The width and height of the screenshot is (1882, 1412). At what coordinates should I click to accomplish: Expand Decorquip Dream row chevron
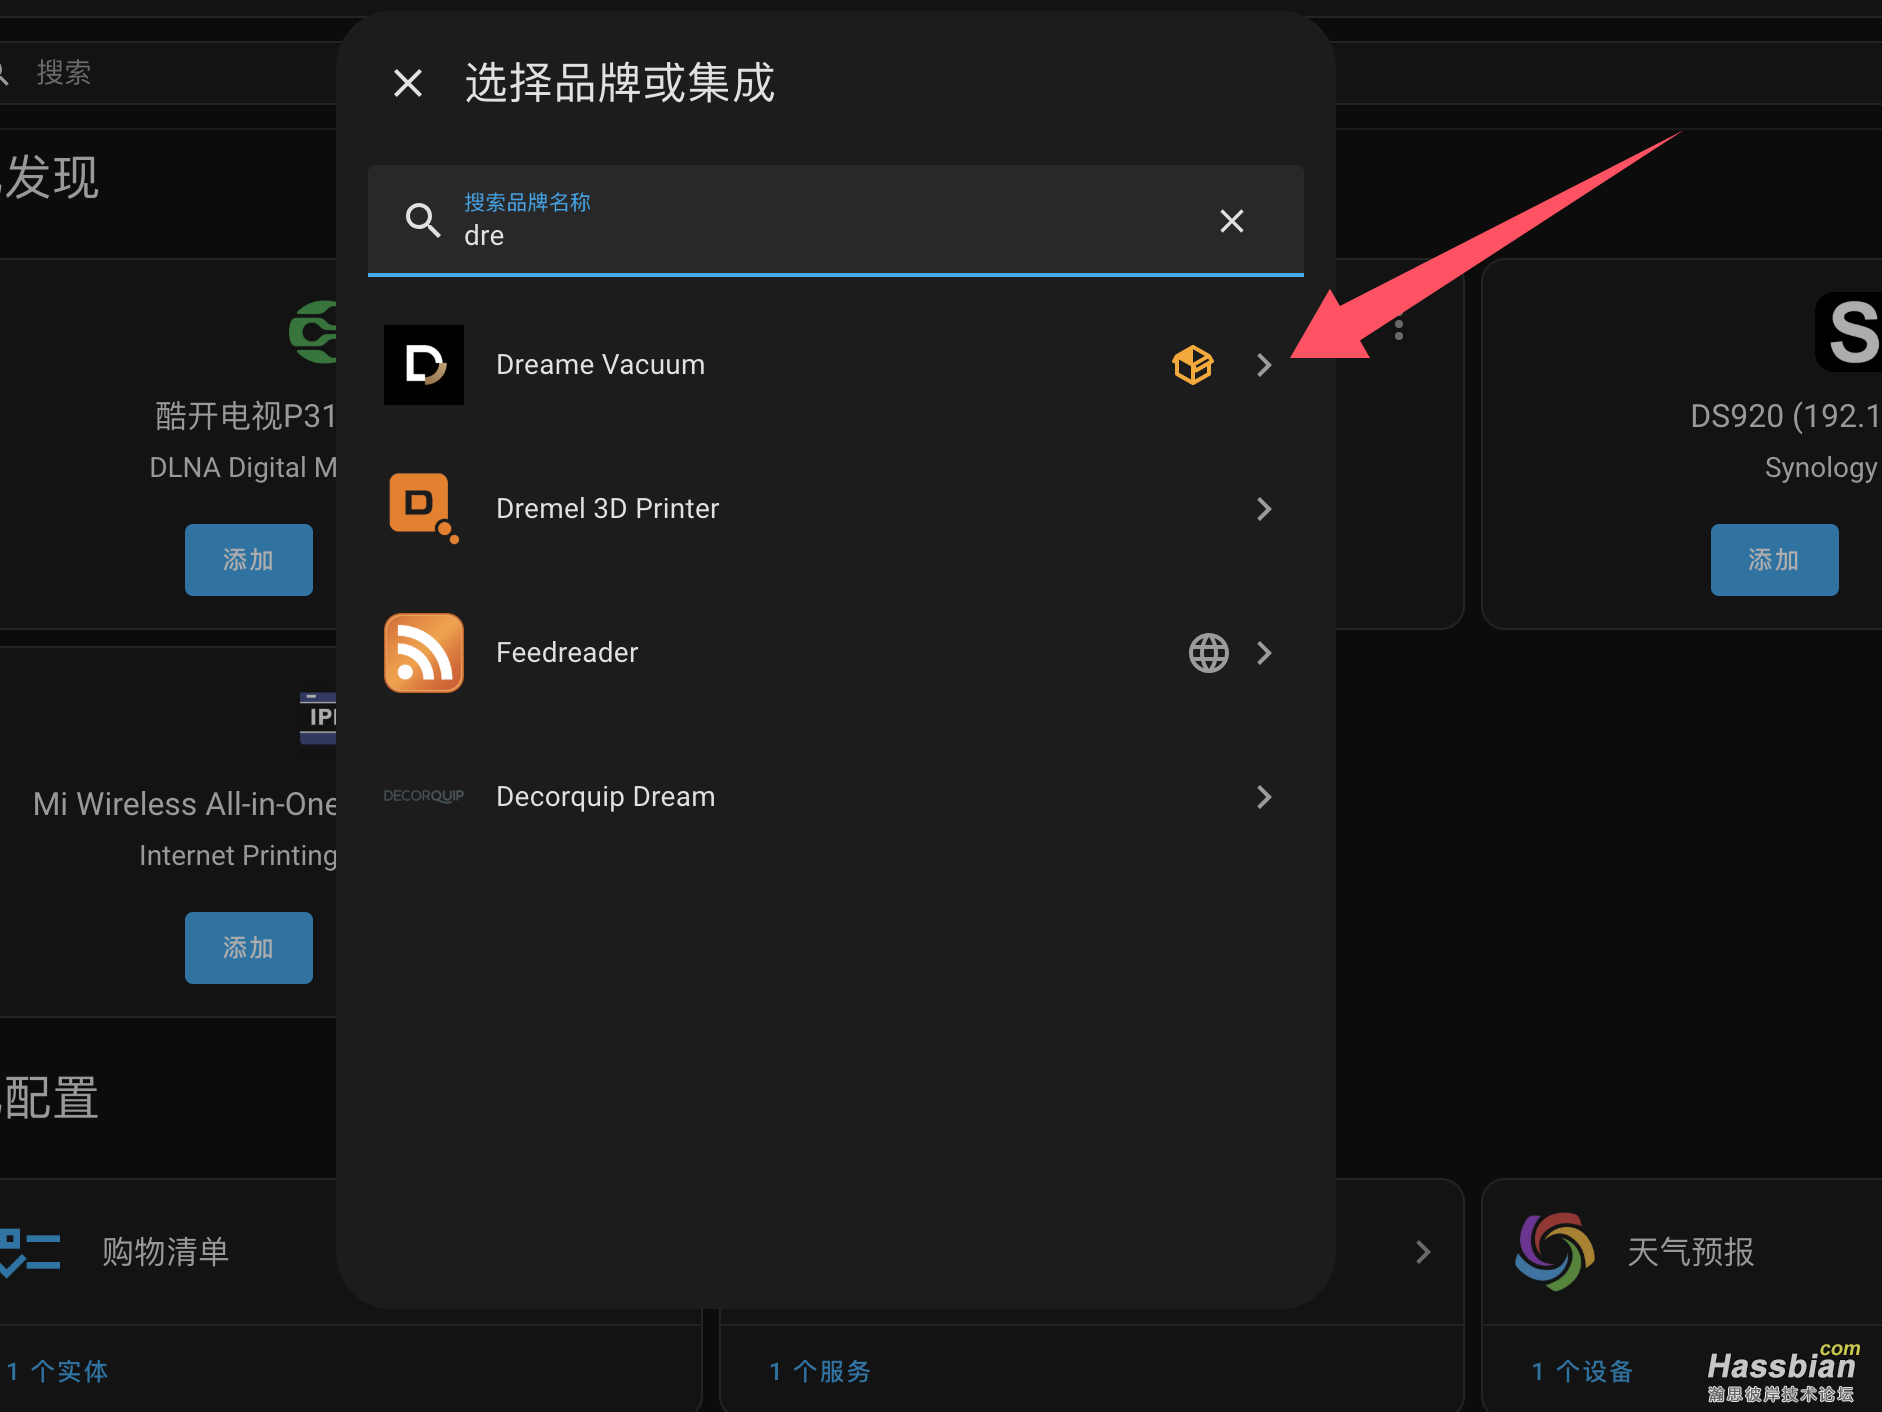1264,797
